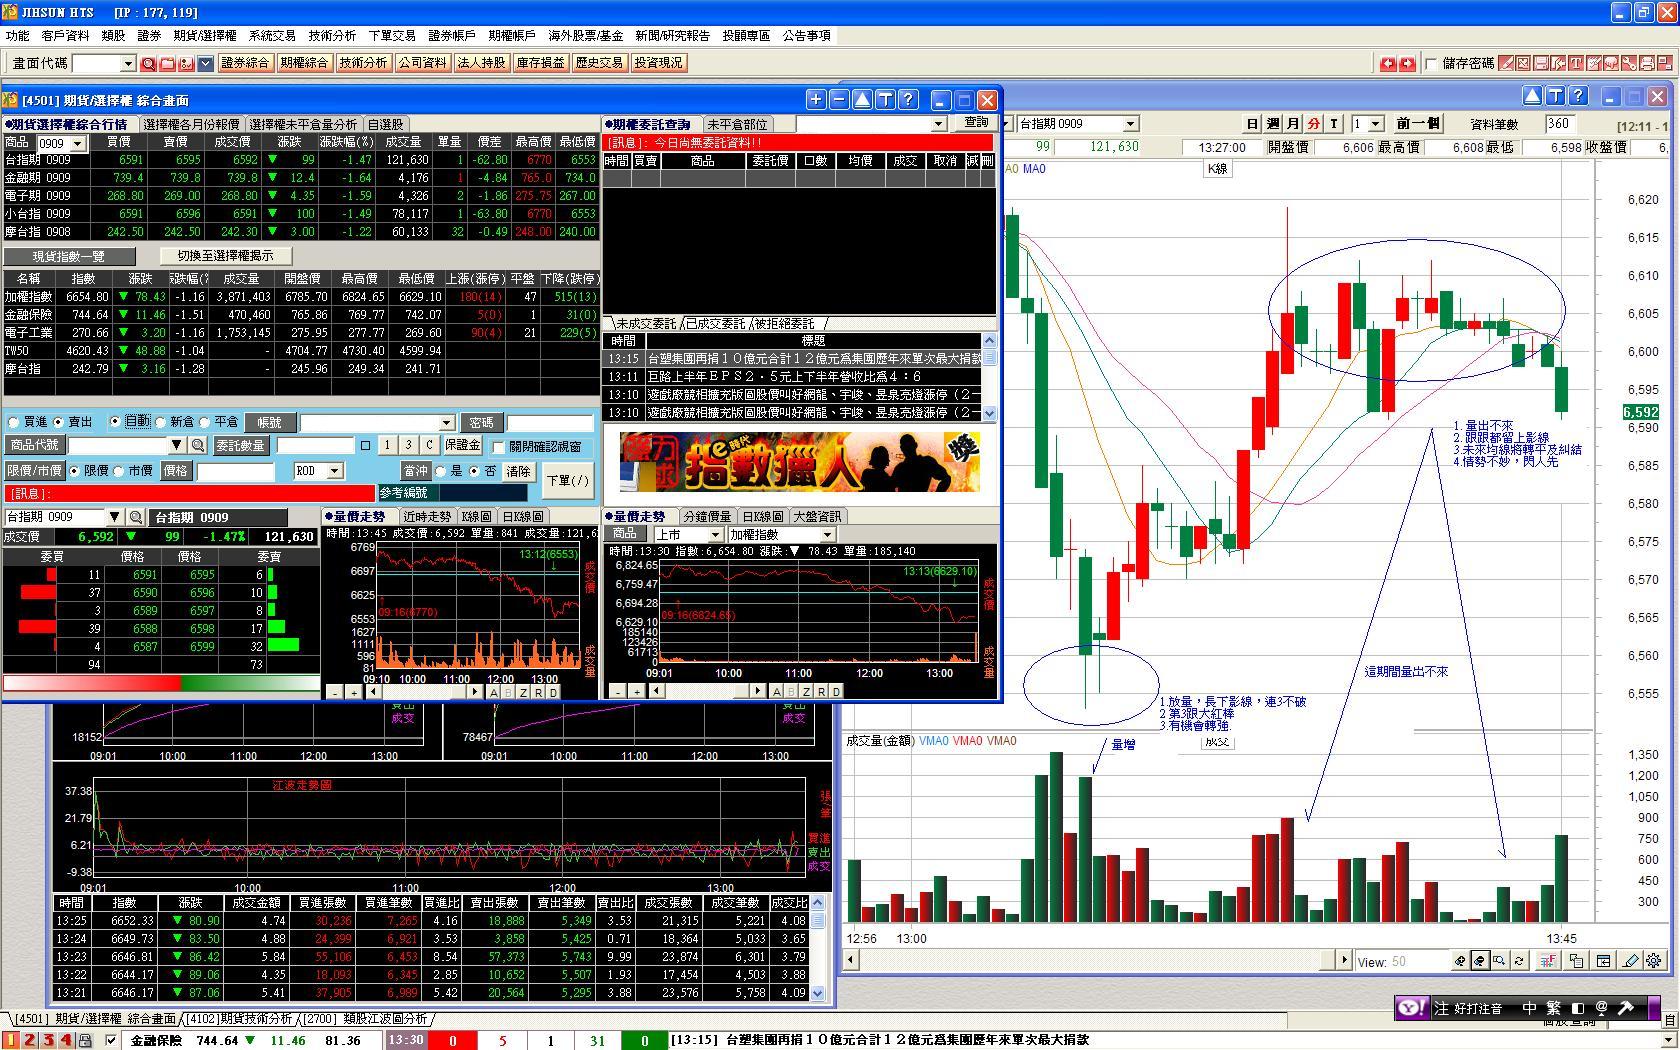The height and width of the screenshot is (1050, 1680).
Task: Open the 0909 contract month dropdown beside 商品
Action: click(77, 143)
